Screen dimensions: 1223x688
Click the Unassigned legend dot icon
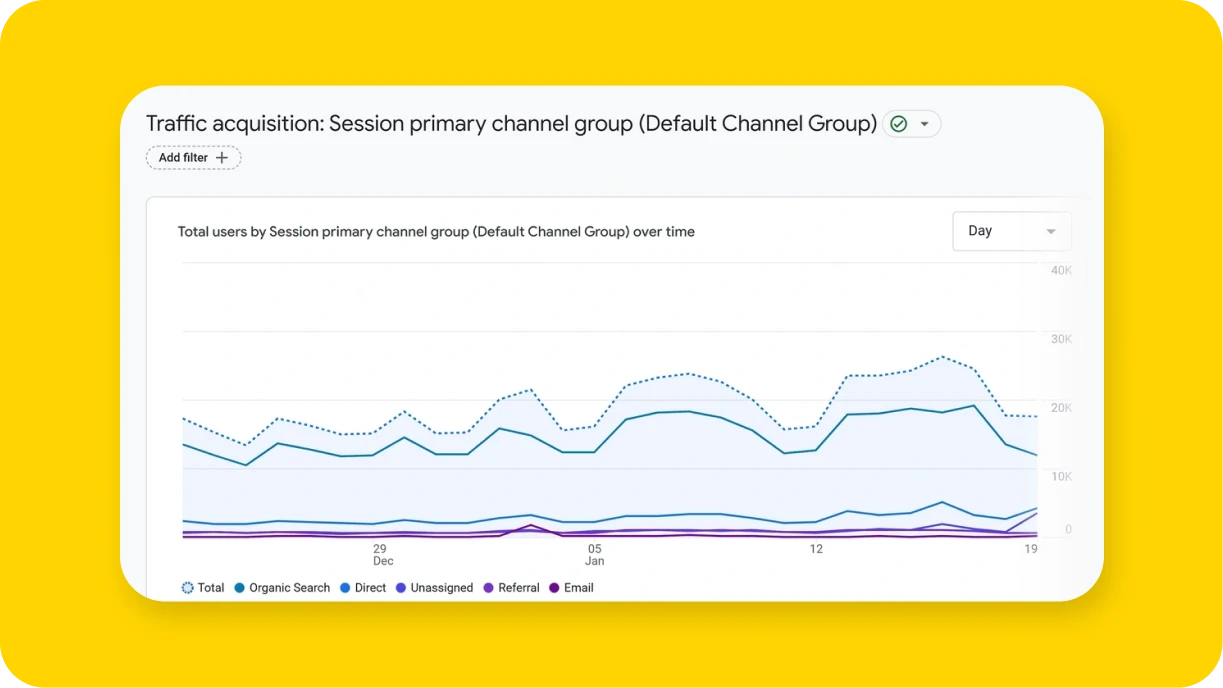(403, 588)
